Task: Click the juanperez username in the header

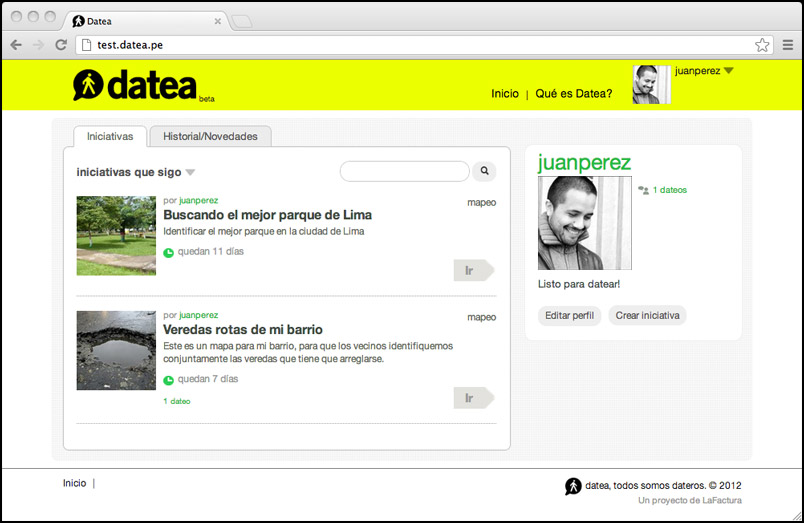Action: [x=697, y=71]
